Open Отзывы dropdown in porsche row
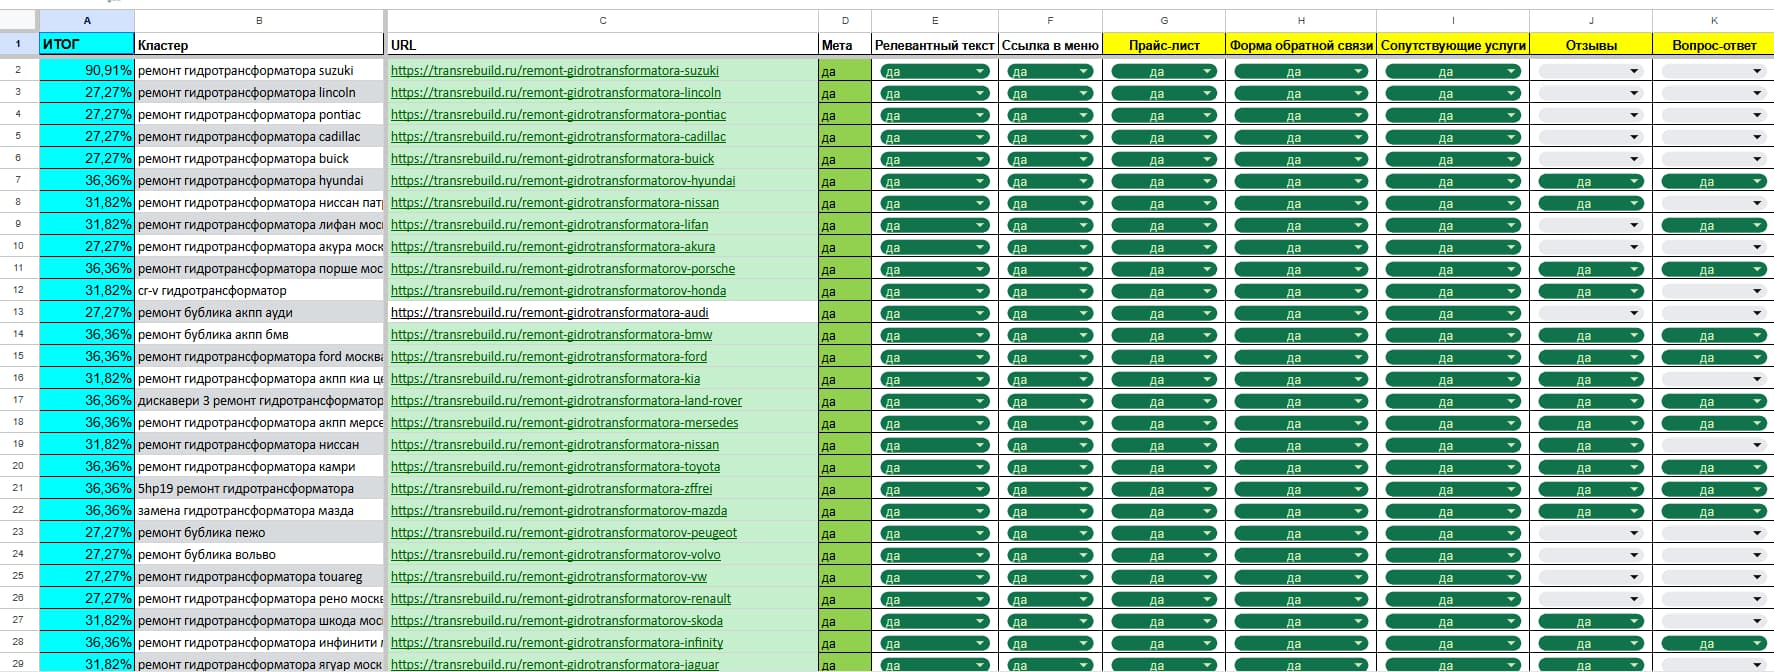Viewport: 1774px width, 672px height. tap(1591, 269)
